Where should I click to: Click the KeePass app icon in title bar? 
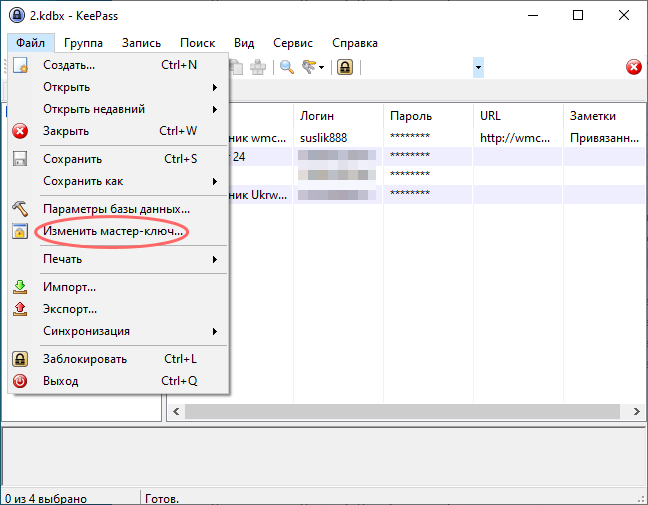(x=17, y=16)
